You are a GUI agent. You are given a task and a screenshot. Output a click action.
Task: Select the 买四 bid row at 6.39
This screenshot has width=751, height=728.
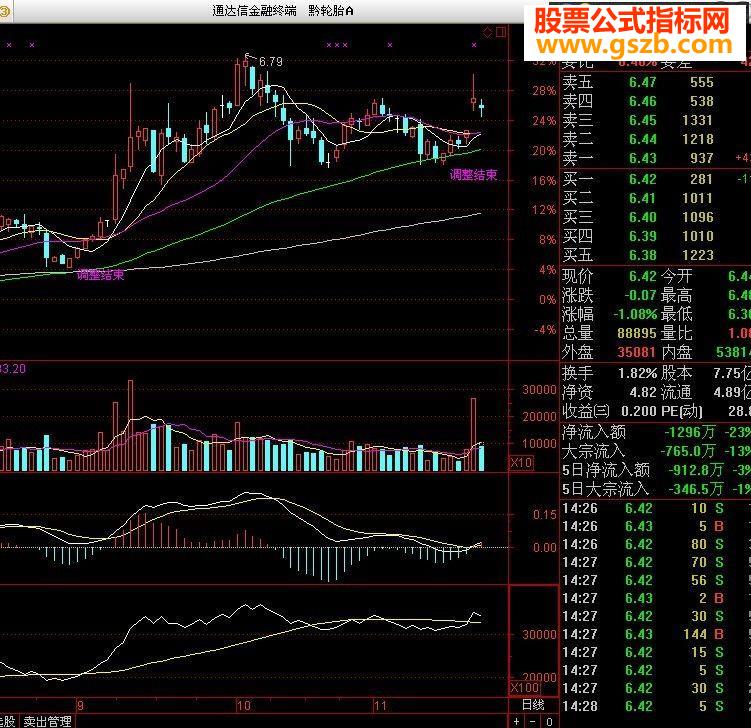[655, 236]
